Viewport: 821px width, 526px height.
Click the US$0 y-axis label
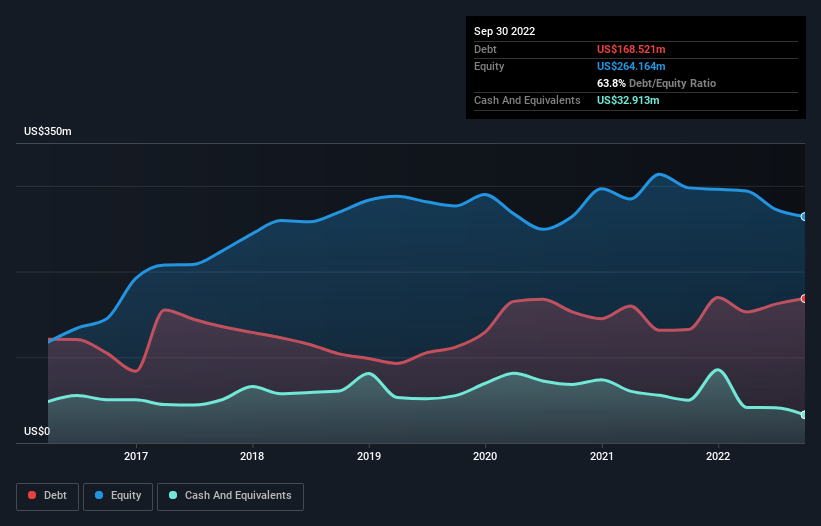coord(37,431)
